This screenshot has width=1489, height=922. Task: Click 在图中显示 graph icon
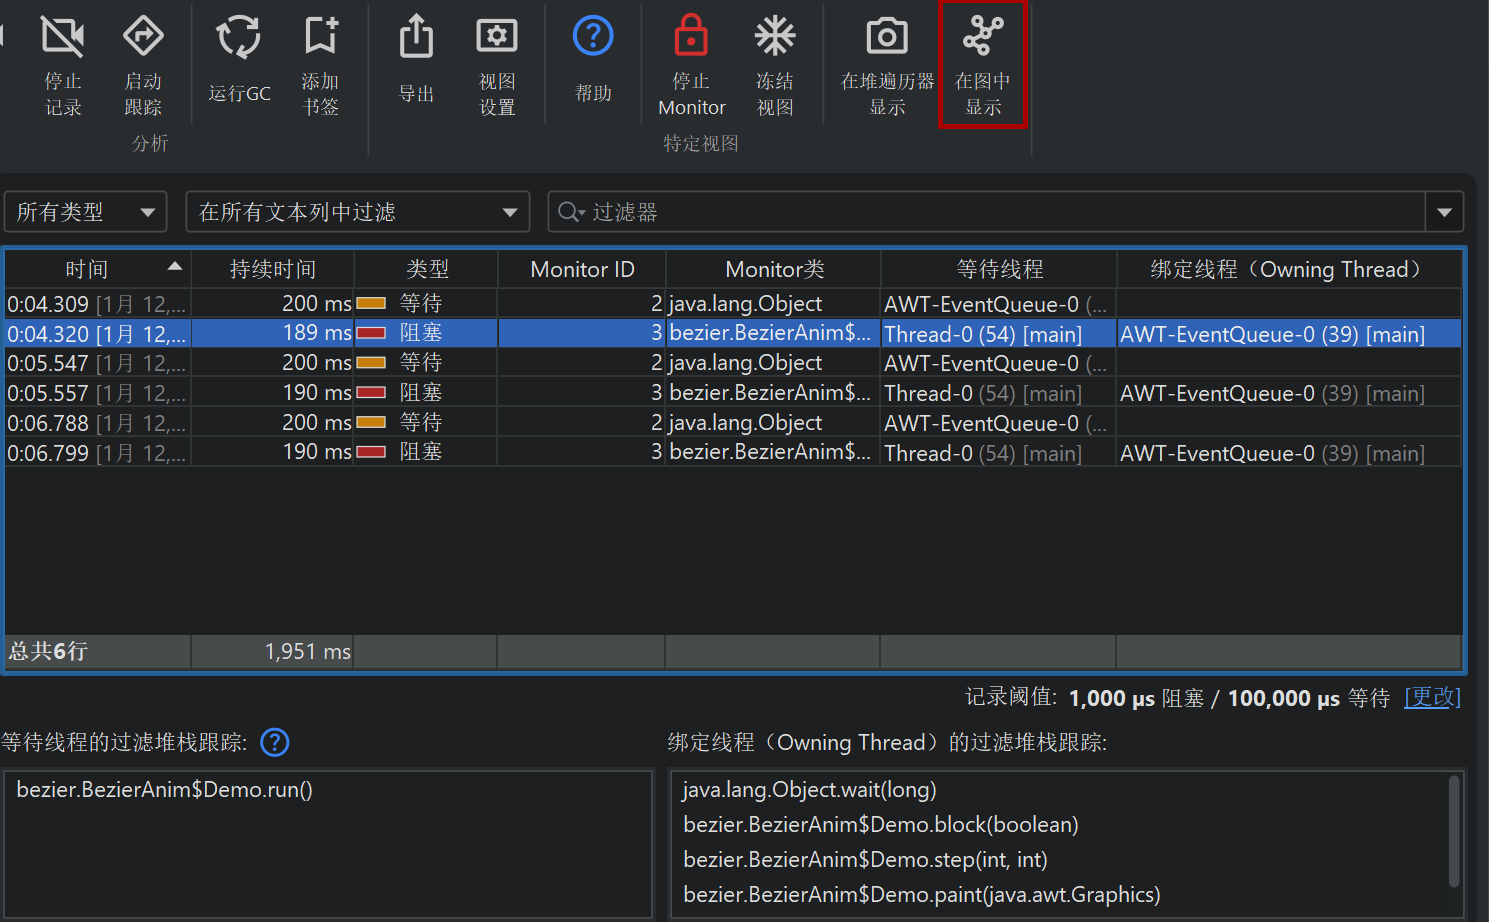[x=983, y=38]
